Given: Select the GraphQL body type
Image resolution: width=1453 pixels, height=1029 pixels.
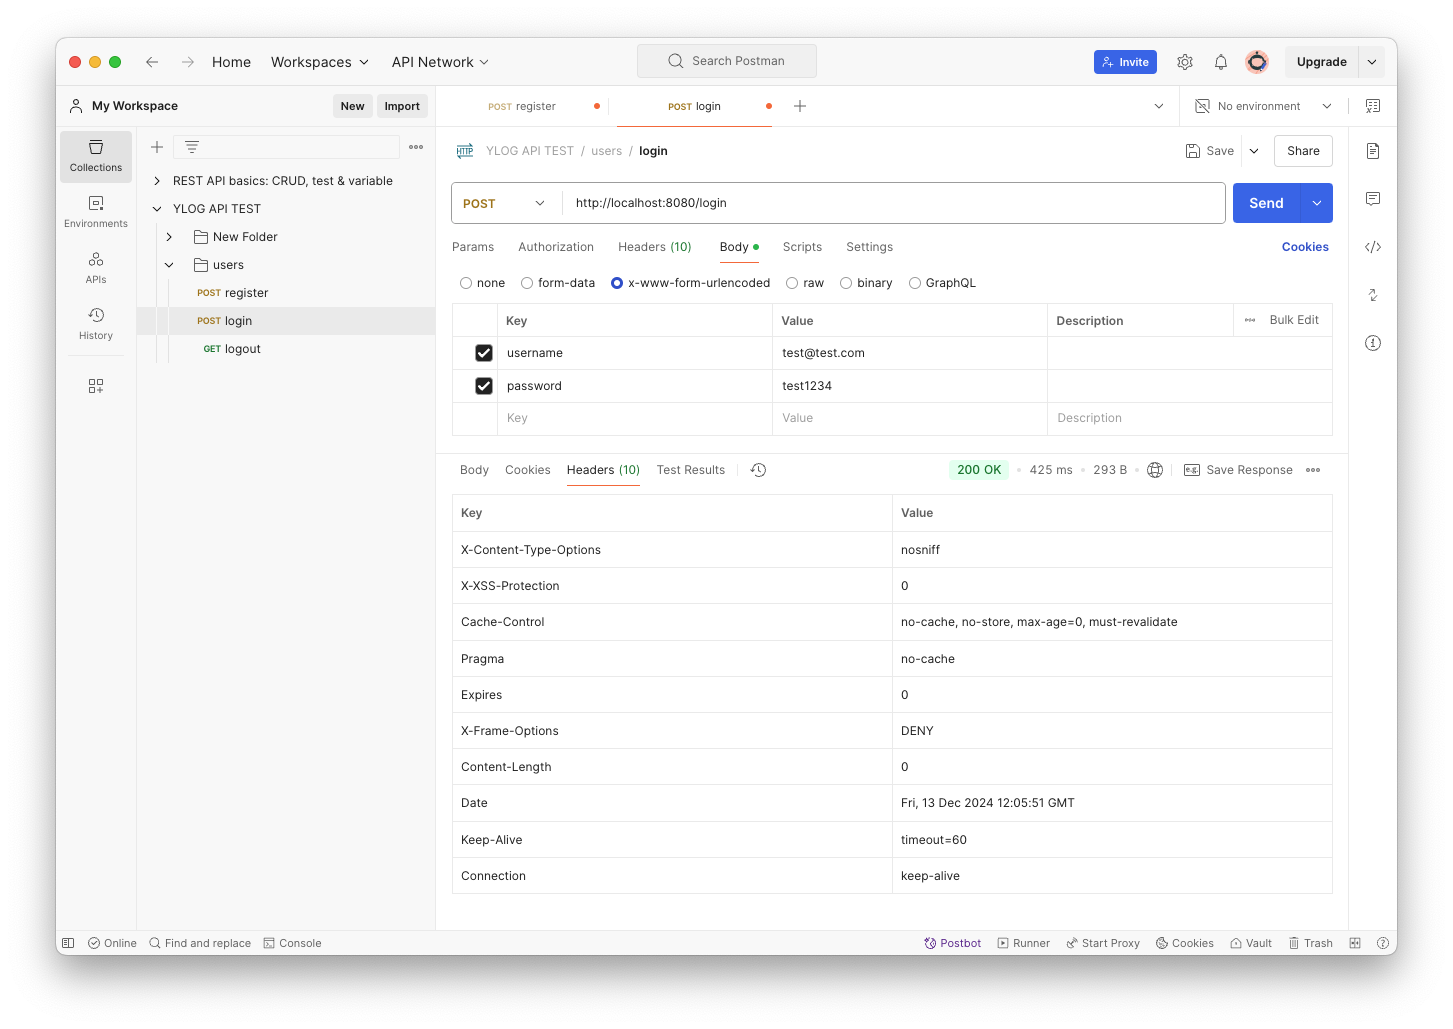Looking at the screenshot, I should [915, 283].
